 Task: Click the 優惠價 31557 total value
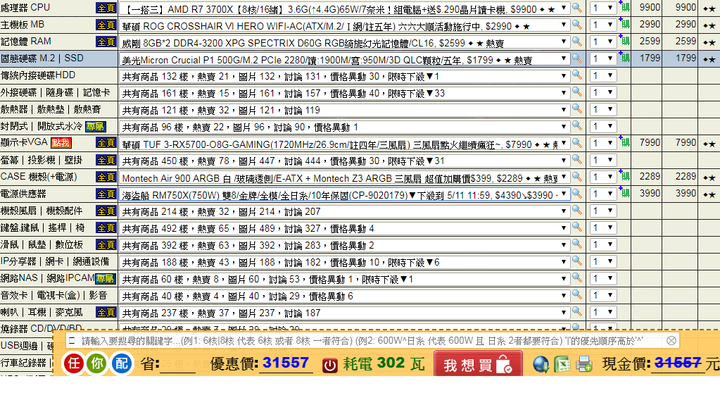tap(286, 363)
